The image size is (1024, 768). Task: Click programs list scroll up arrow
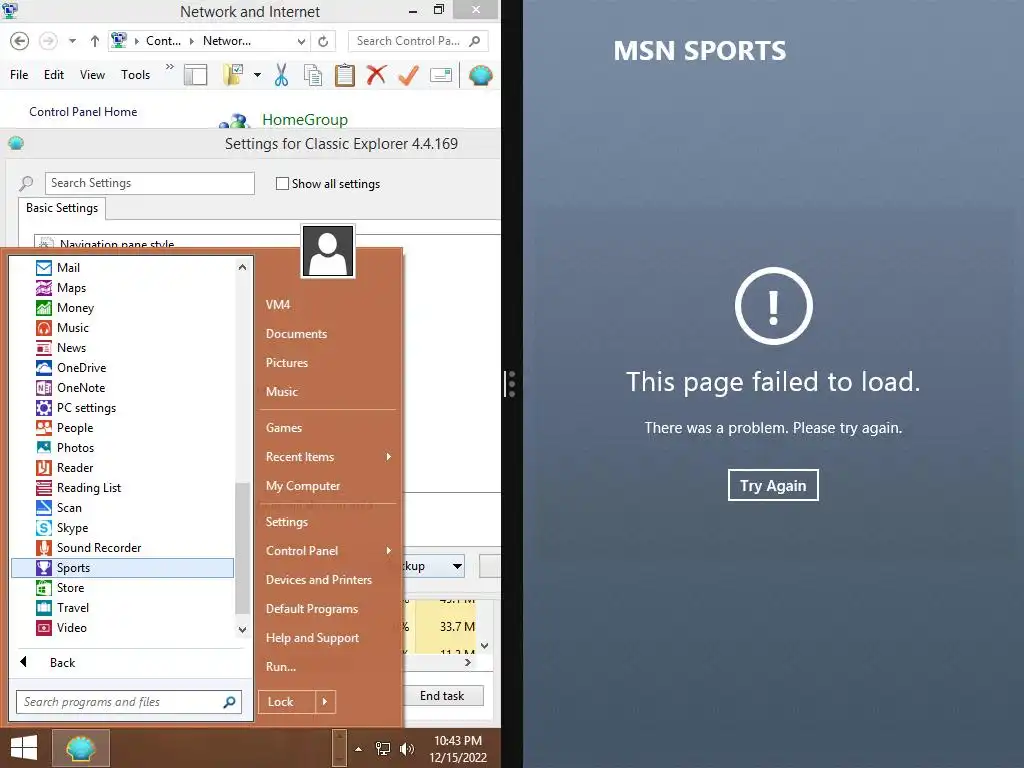242,267
